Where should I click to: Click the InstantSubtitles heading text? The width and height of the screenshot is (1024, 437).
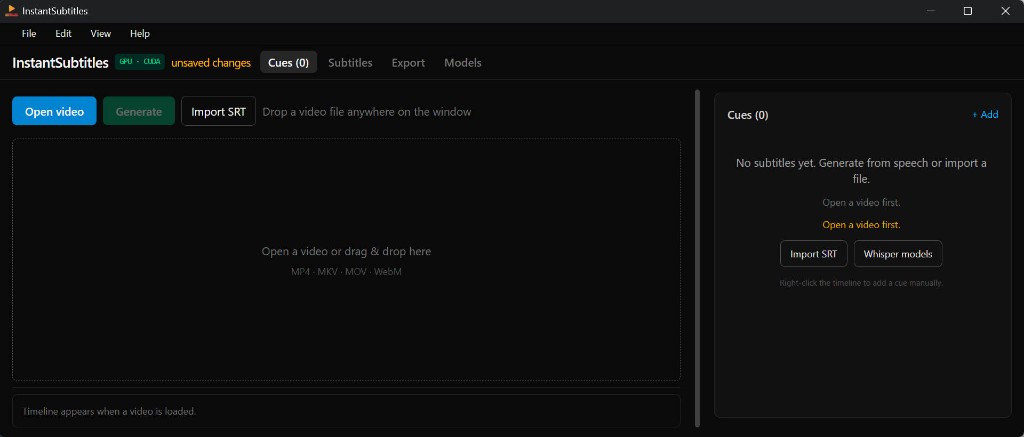click(x=60, y=63)
